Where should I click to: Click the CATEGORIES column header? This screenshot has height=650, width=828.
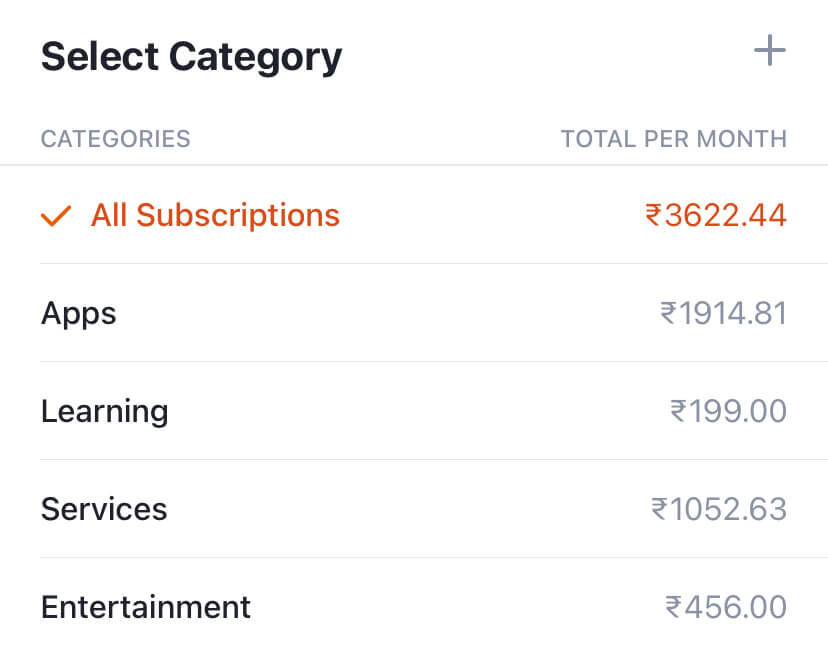[x=115, y=139]
